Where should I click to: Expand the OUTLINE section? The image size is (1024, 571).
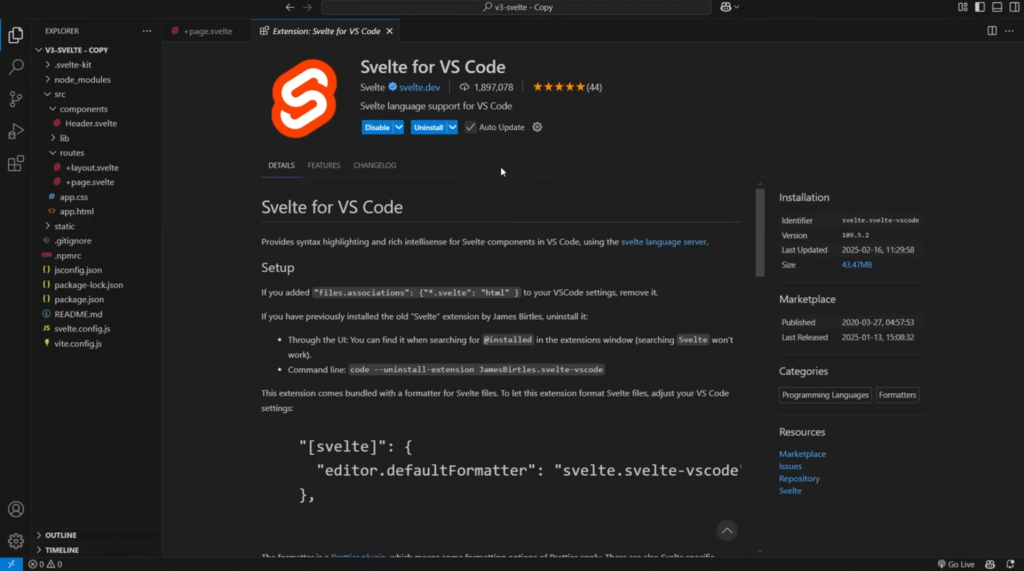point(60,535)
